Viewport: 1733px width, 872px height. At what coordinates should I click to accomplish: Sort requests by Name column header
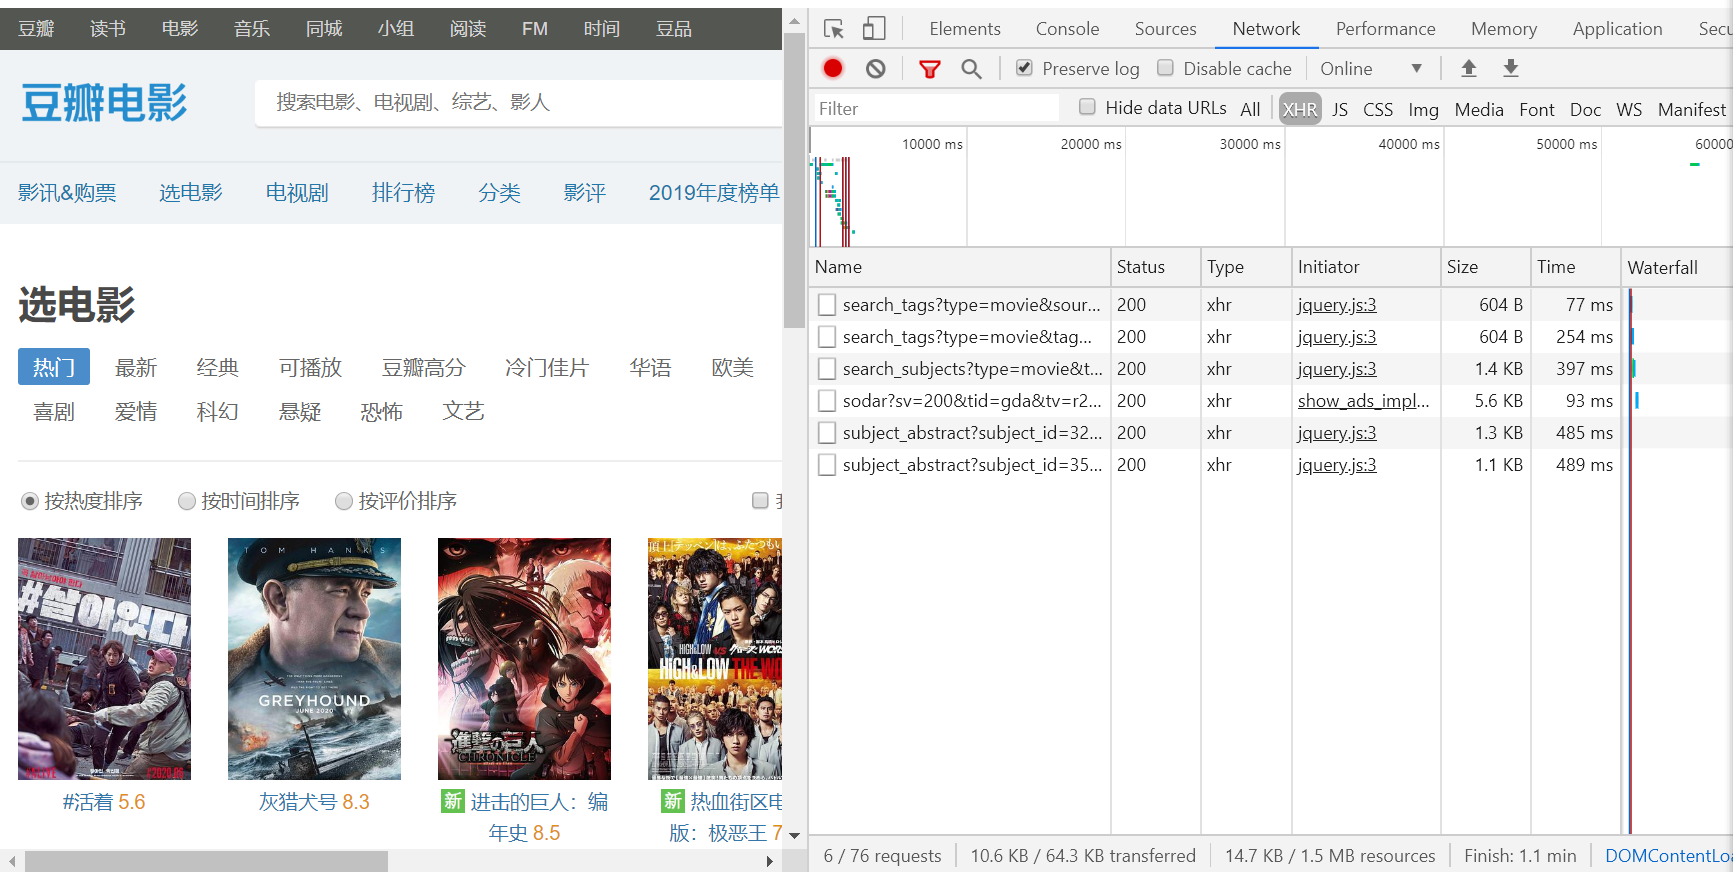click(x=960, y=267)
